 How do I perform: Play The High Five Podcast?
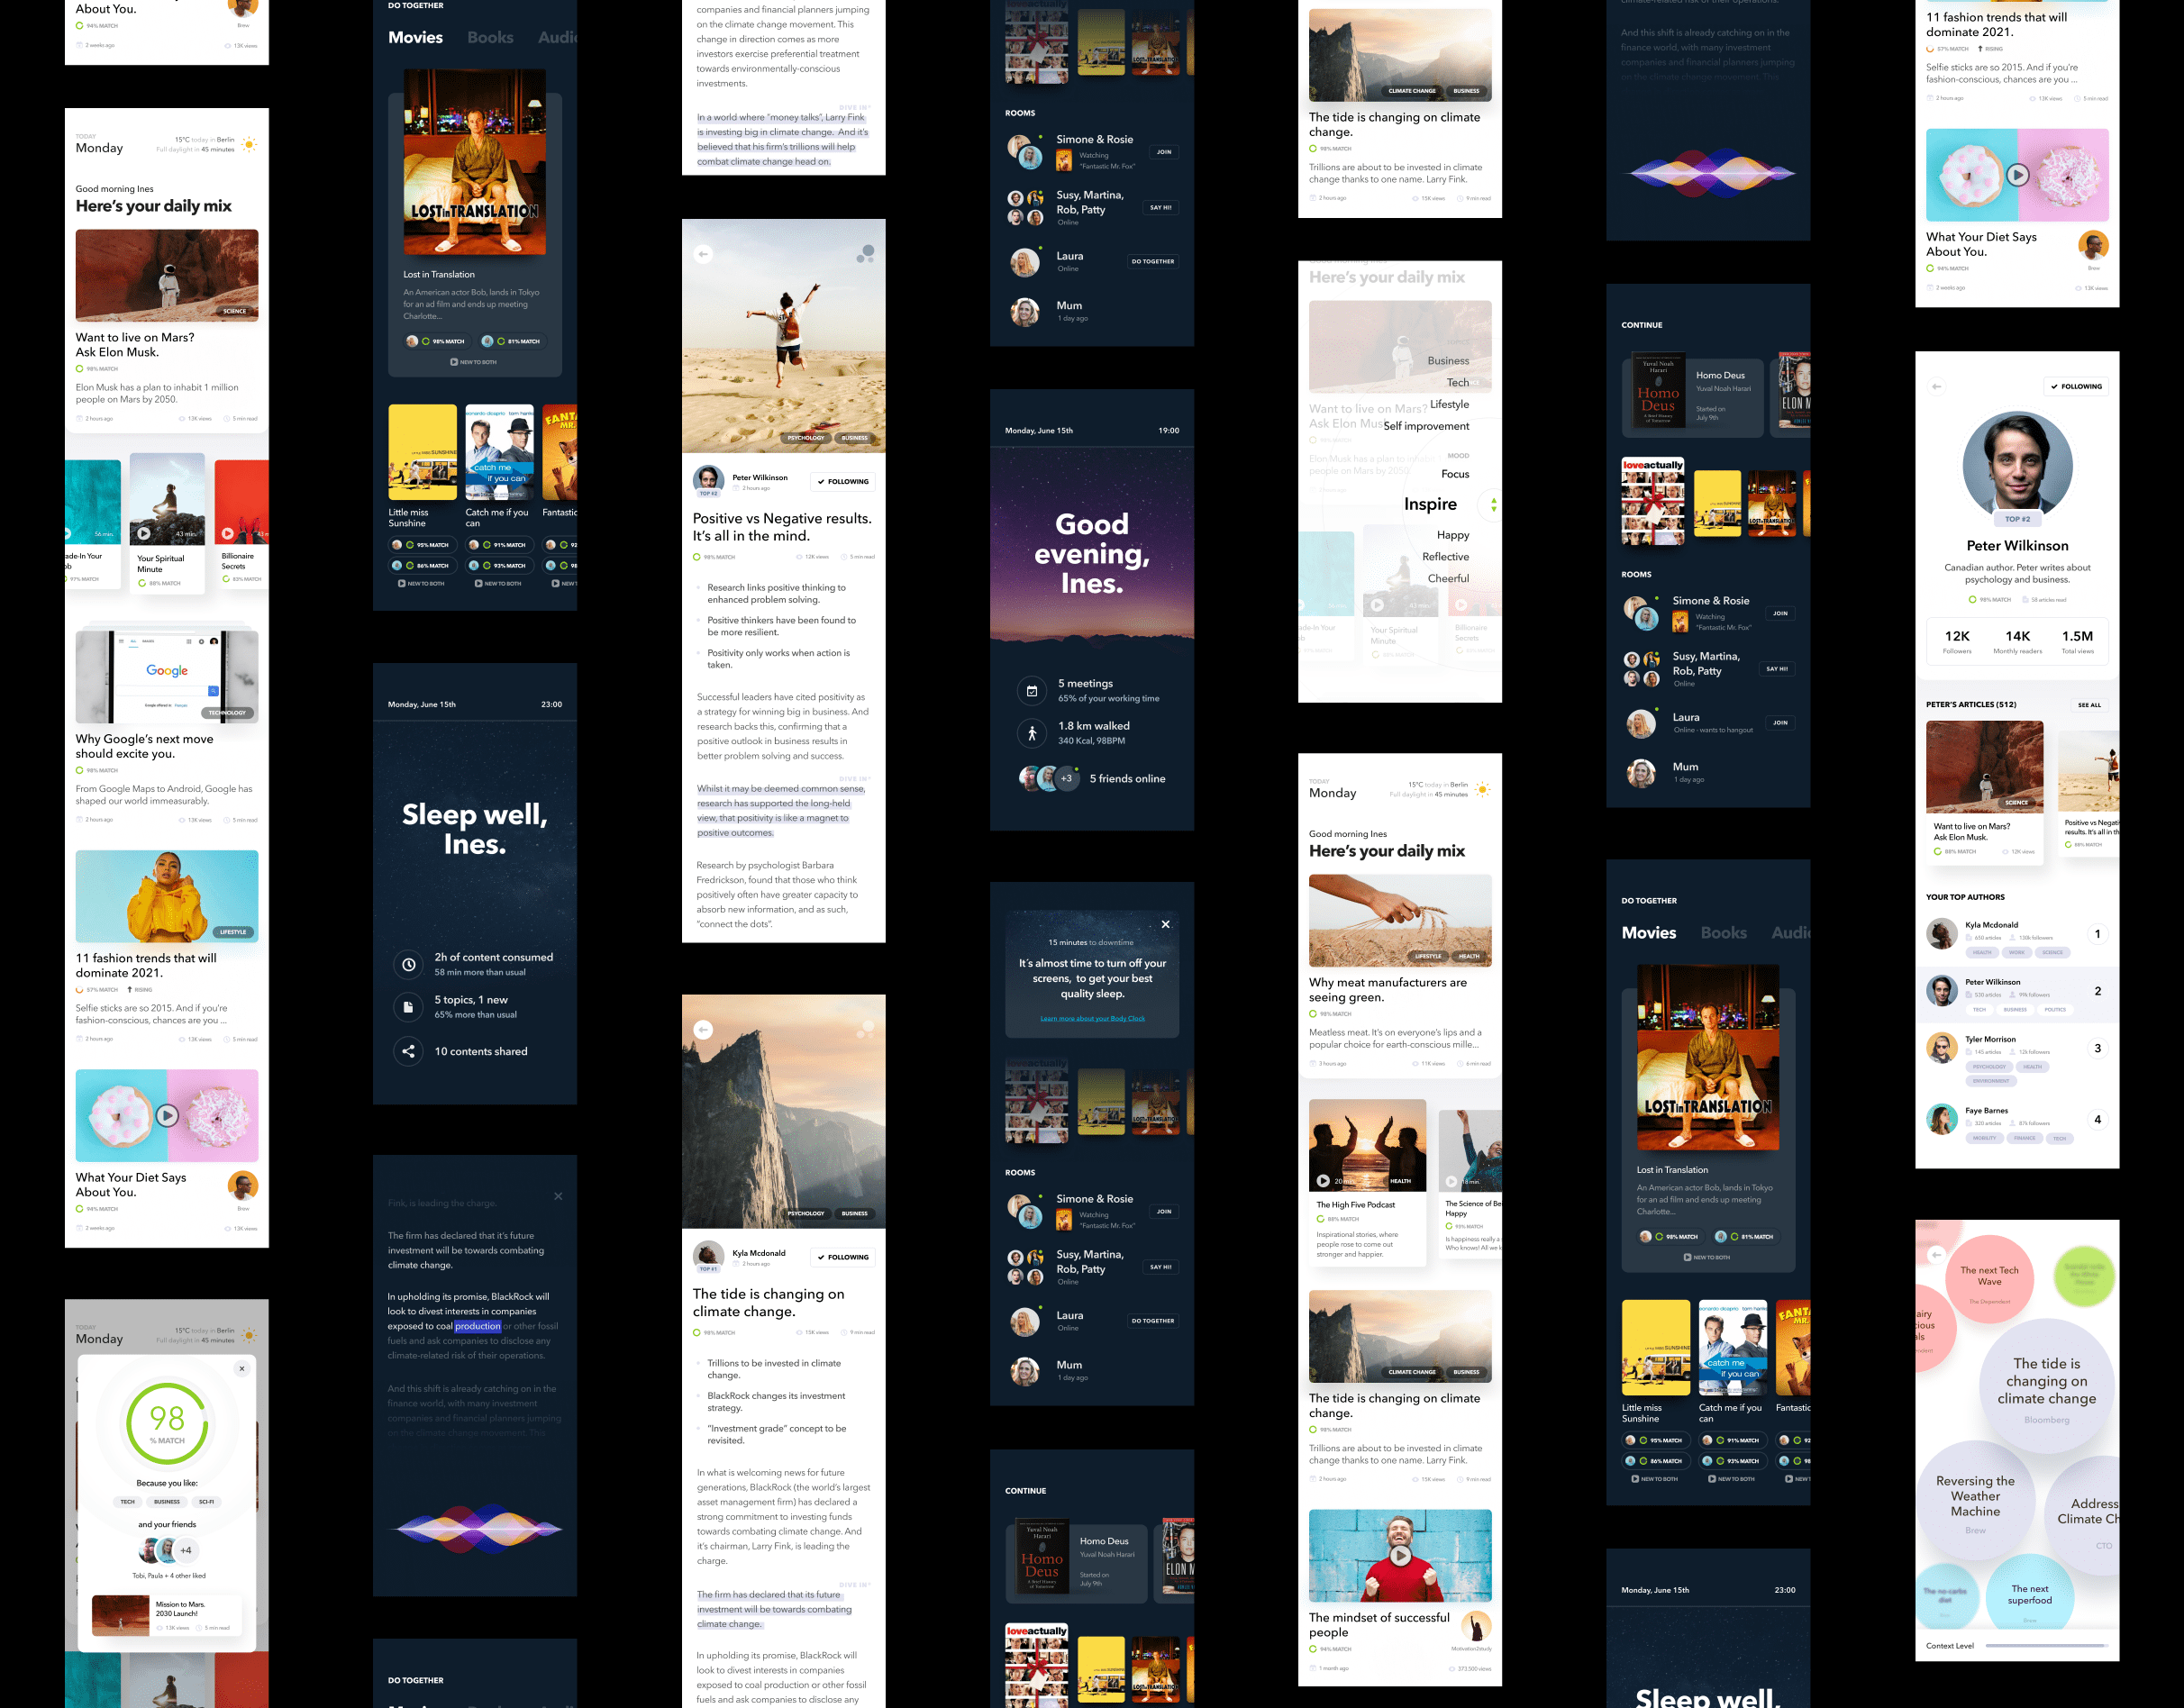pyautogui.click(x=1323, y=1181)
